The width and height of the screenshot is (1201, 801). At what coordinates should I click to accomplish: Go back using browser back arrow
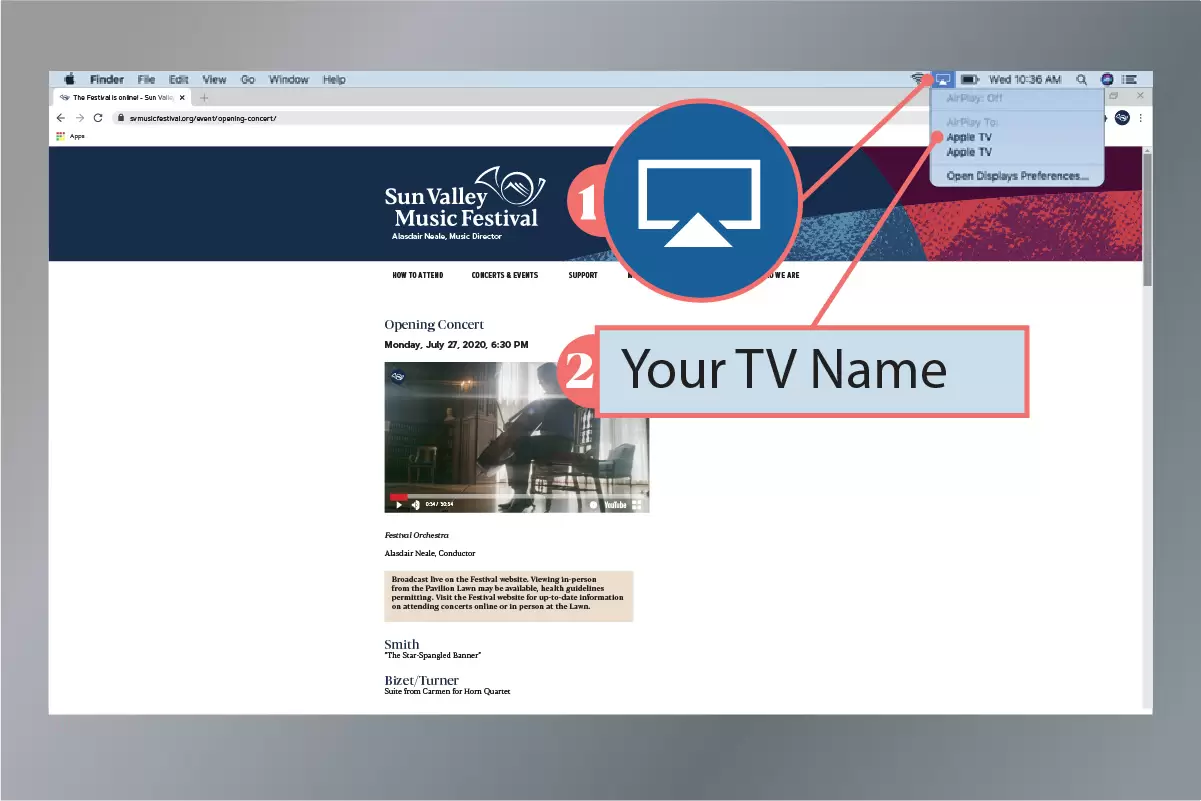click(61, 118)
